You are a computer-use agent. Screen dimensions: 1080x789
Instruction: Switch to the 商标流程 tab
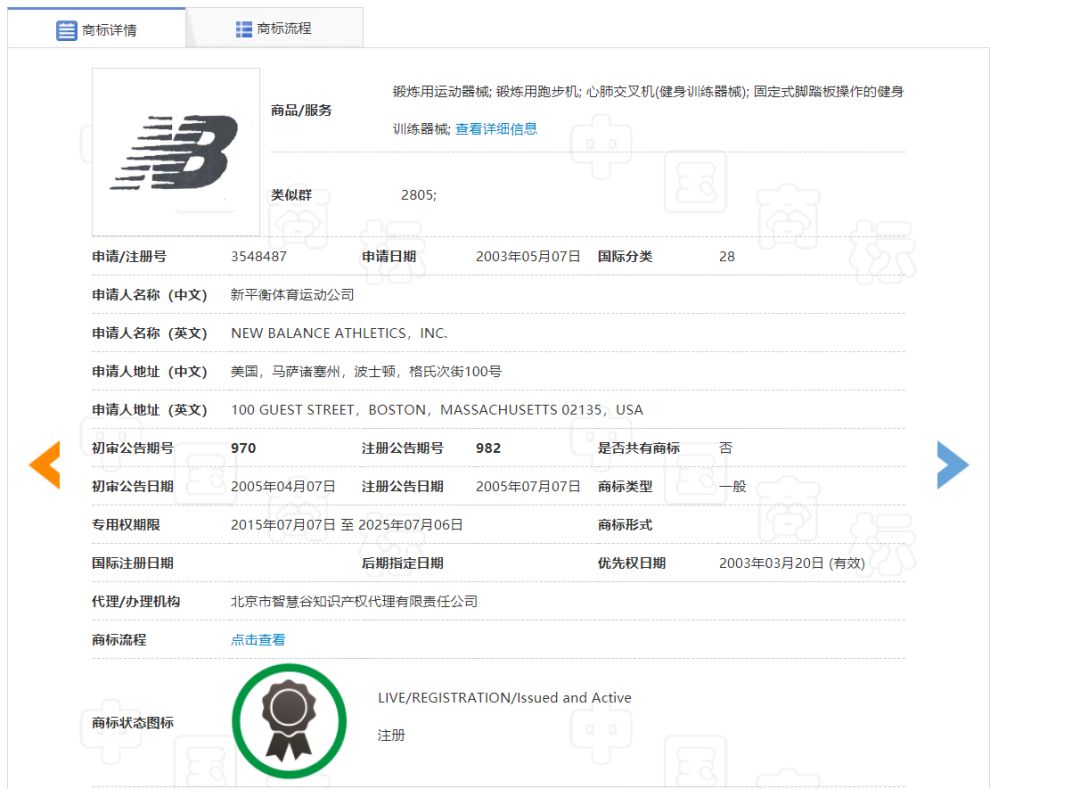[274, 28]
